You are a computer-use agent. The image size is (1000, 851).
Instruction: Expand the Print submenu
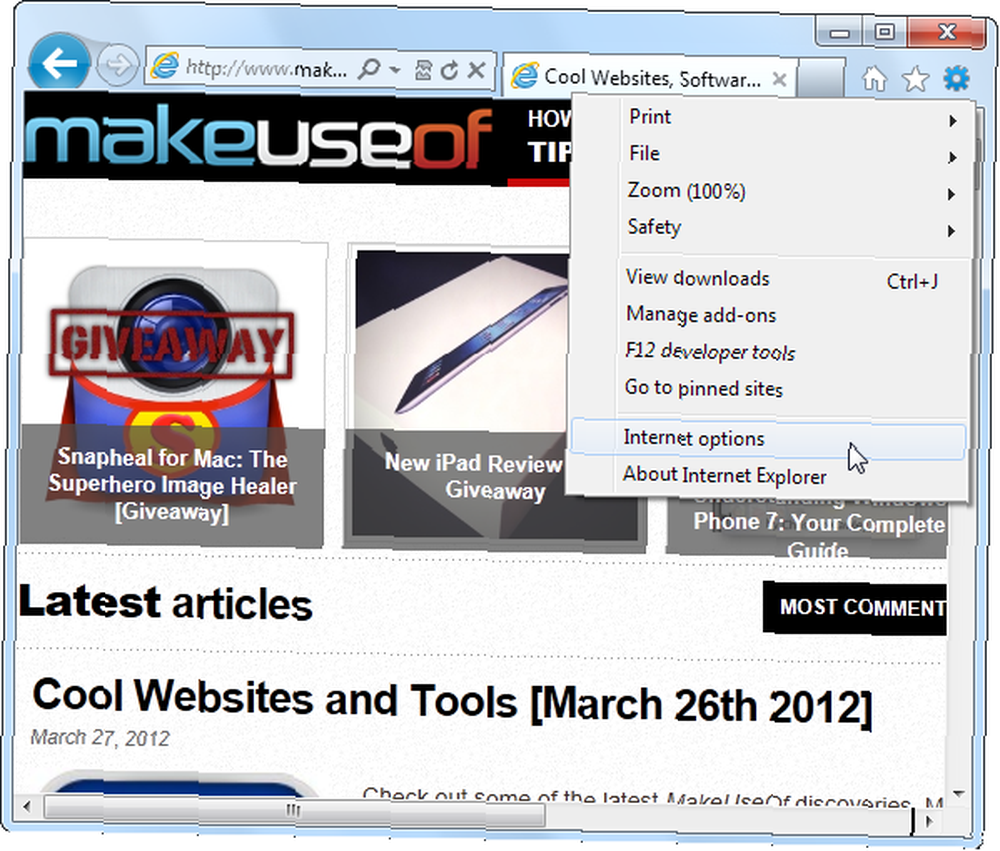coord(772,117)
